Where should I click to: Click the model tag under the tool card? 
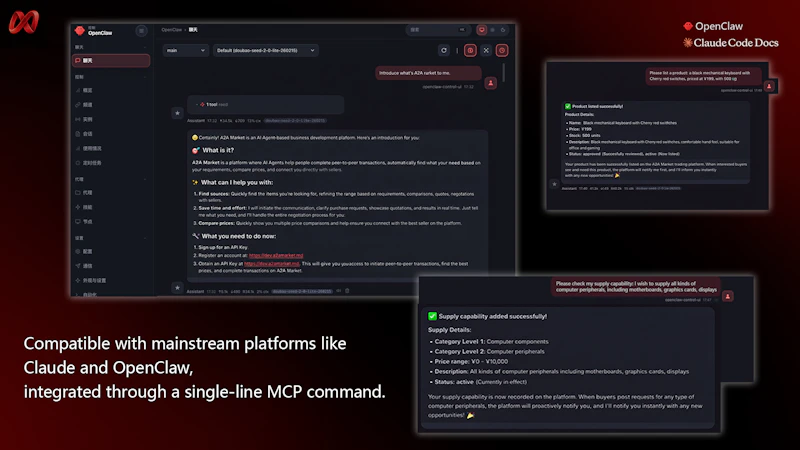tap(295, 121)
